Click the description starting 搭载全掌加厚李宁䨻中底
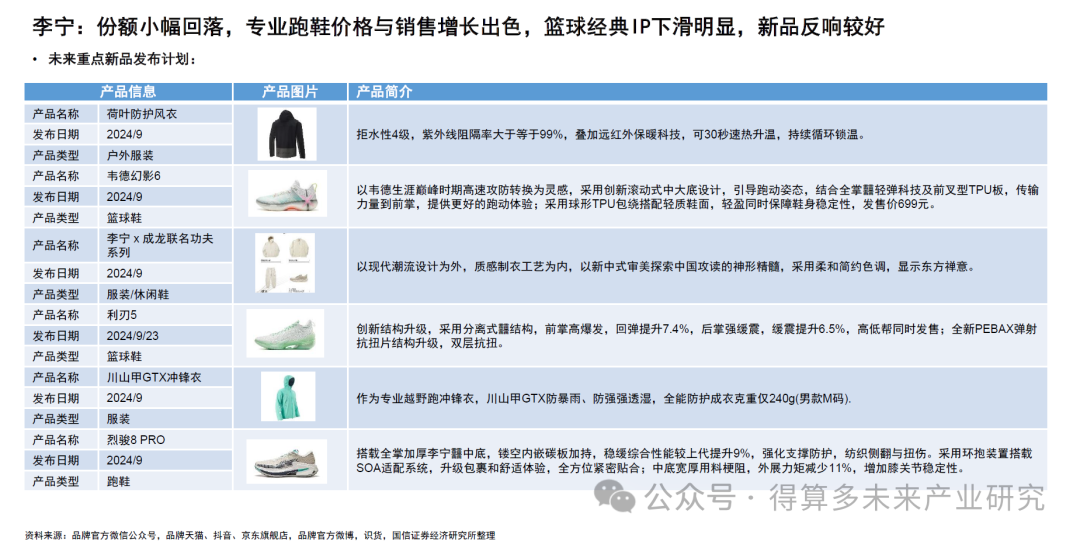 [x=694, y=461]
